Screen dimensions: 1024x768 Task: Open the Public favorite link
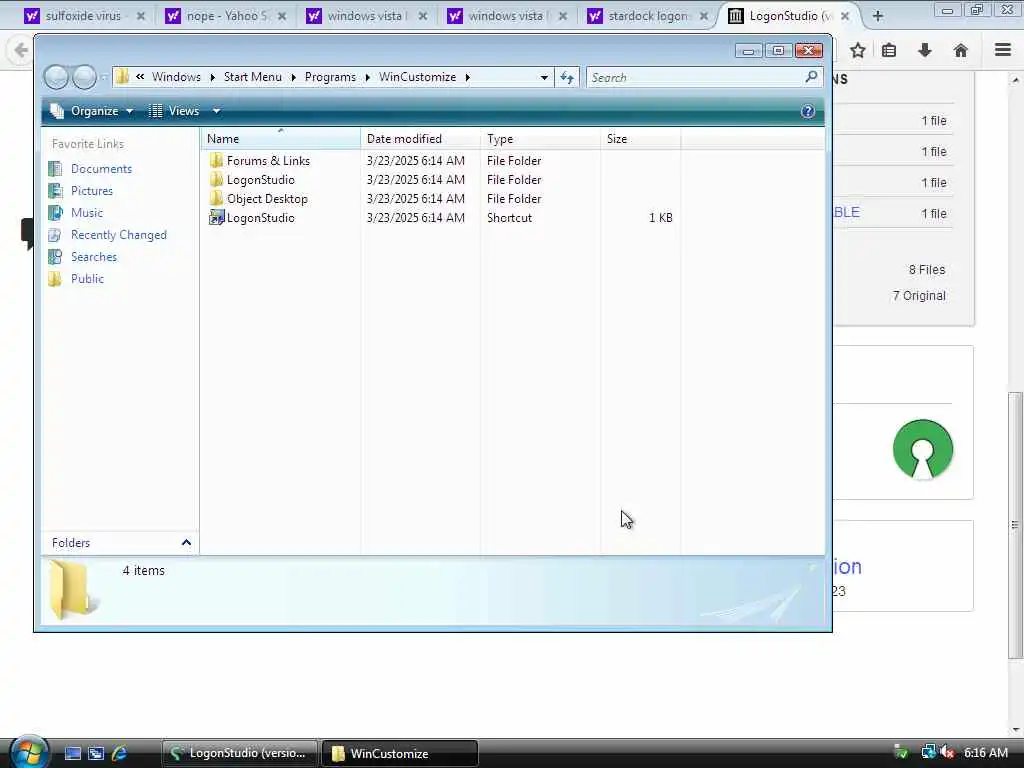click(x=87, y=279)
